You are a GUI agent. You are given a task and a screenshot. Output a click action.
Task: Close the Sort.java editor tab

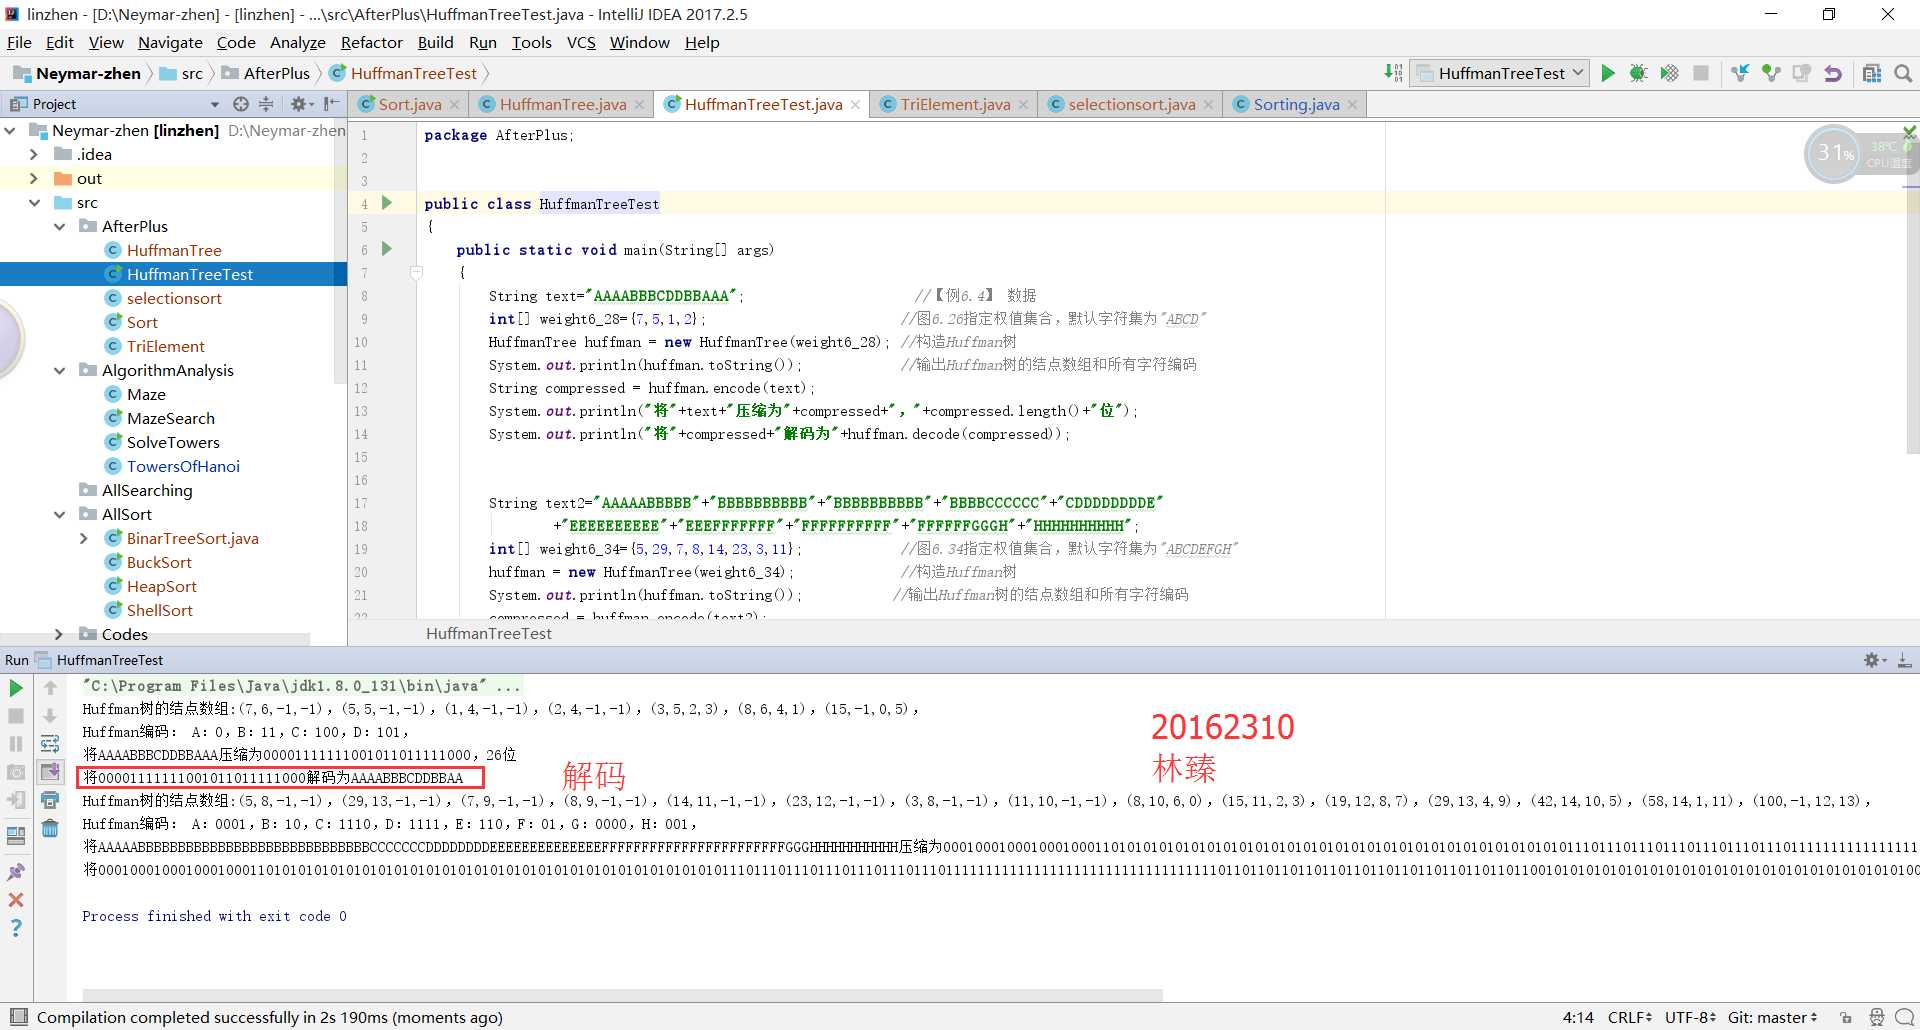tap(454, 105)
